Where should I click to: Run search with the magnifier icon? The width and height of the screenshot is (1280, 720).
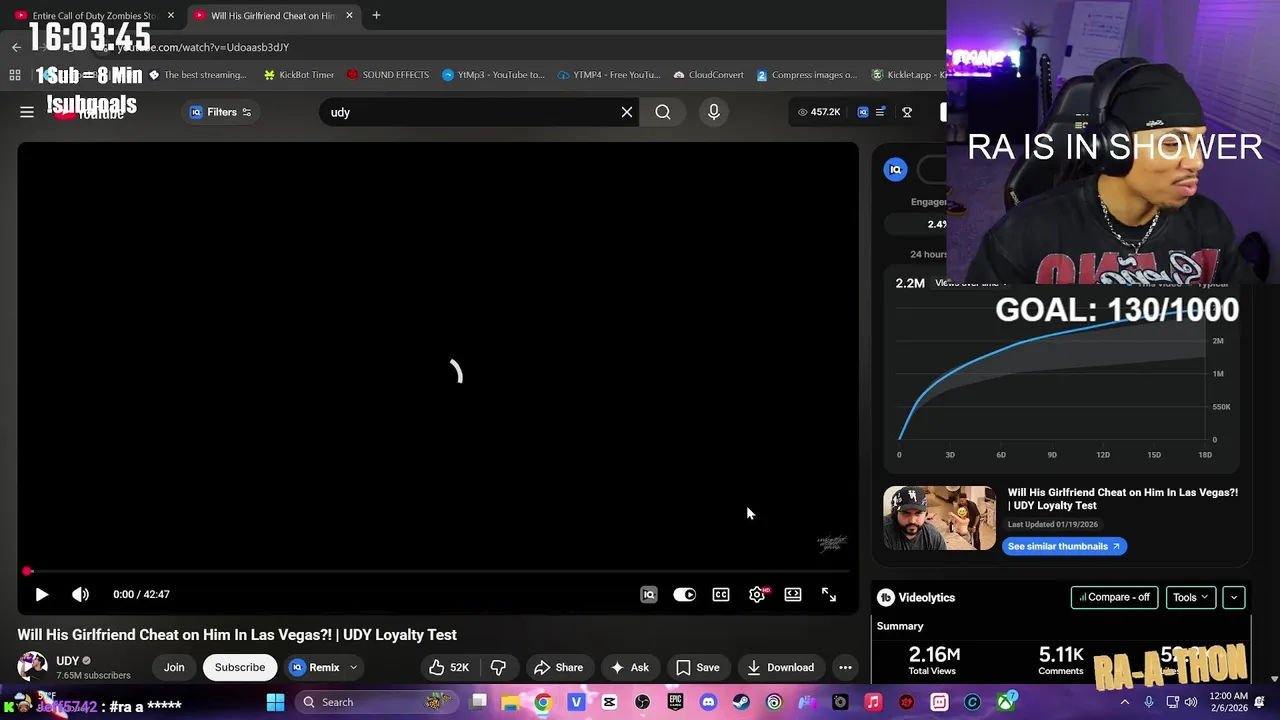[x=663, y=112]
